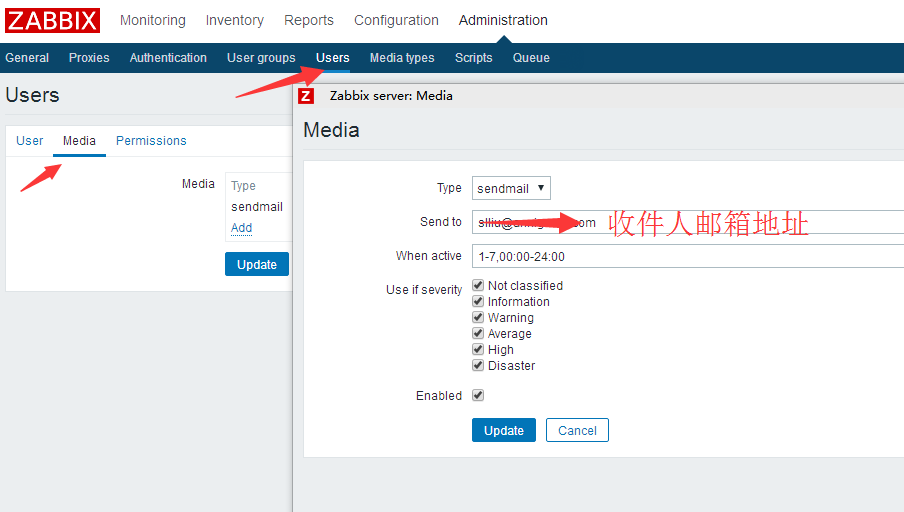
Task: Toggle the Enabled checkbox
Action: pyautogui.click(x=478, y=395)
